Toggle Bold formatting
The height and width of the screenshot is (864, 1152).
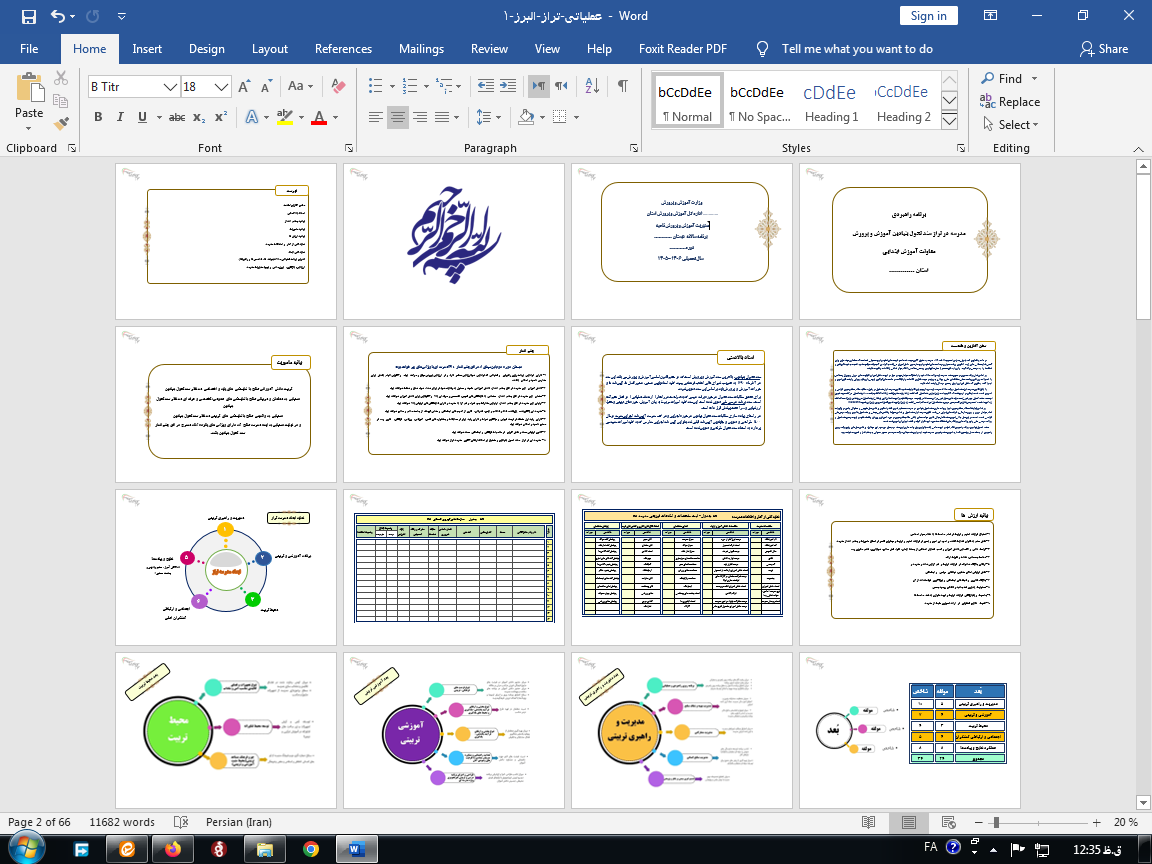tap(98, 117)
